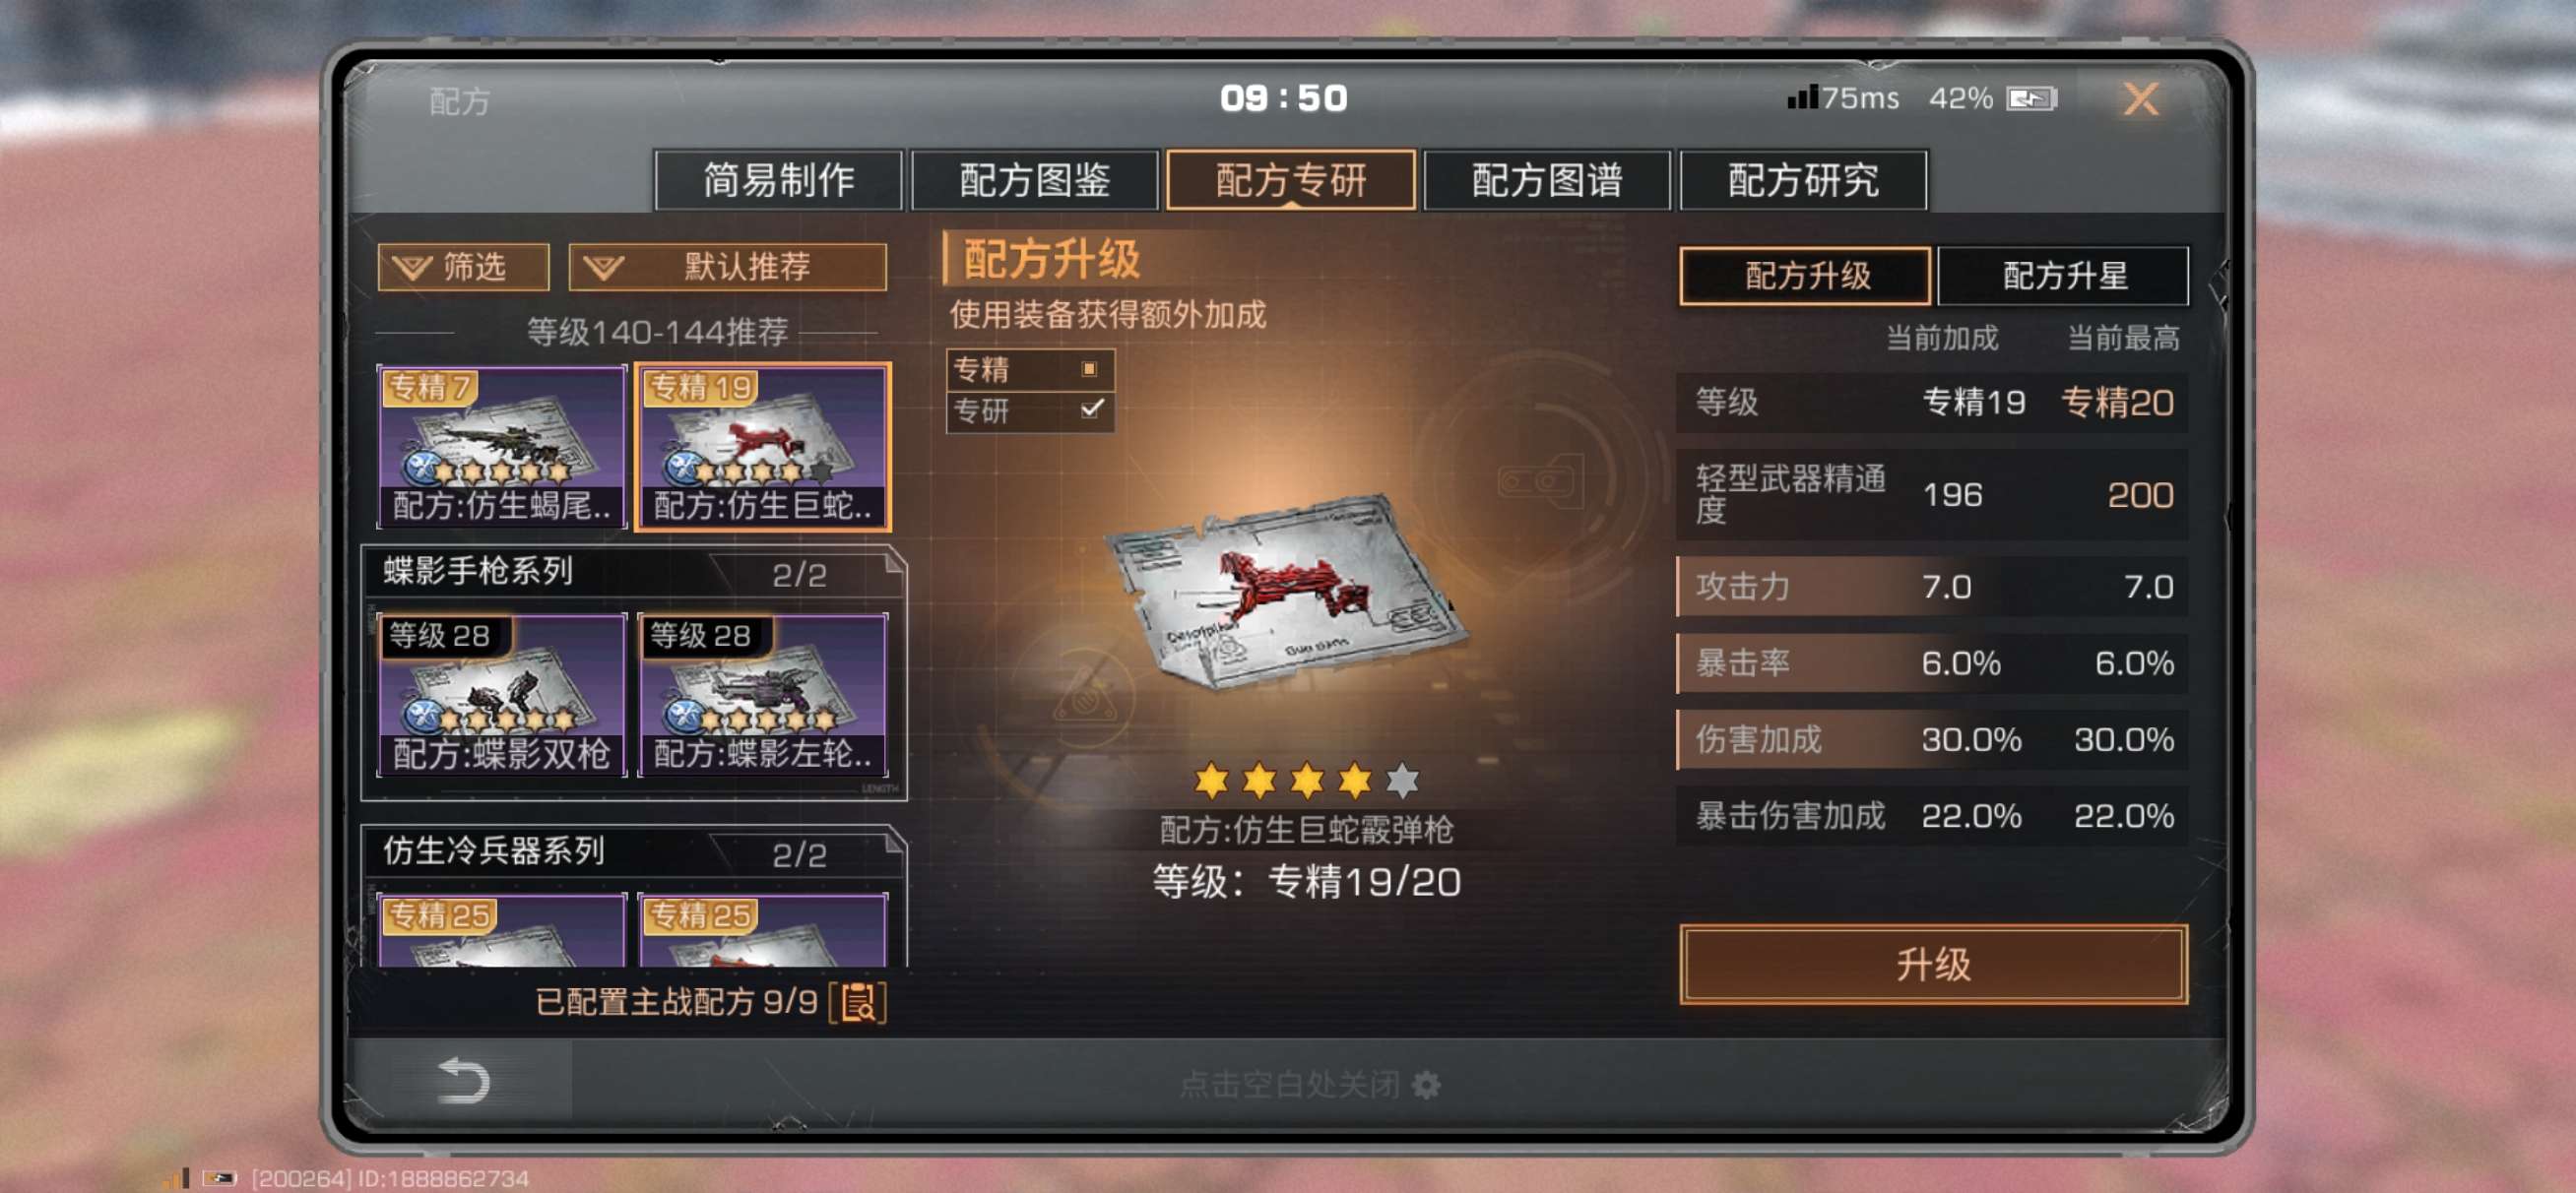Viewport: 2576px width, 1193px height.
Task: Close the recipe window with the X
Action: [x=2140, y=99]
